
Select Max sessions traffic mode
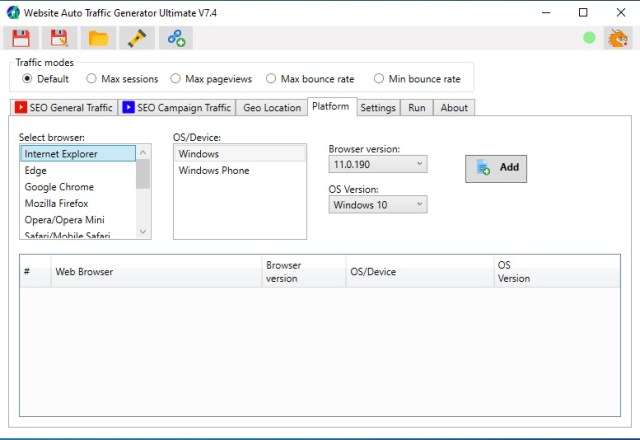pos(122,79)
